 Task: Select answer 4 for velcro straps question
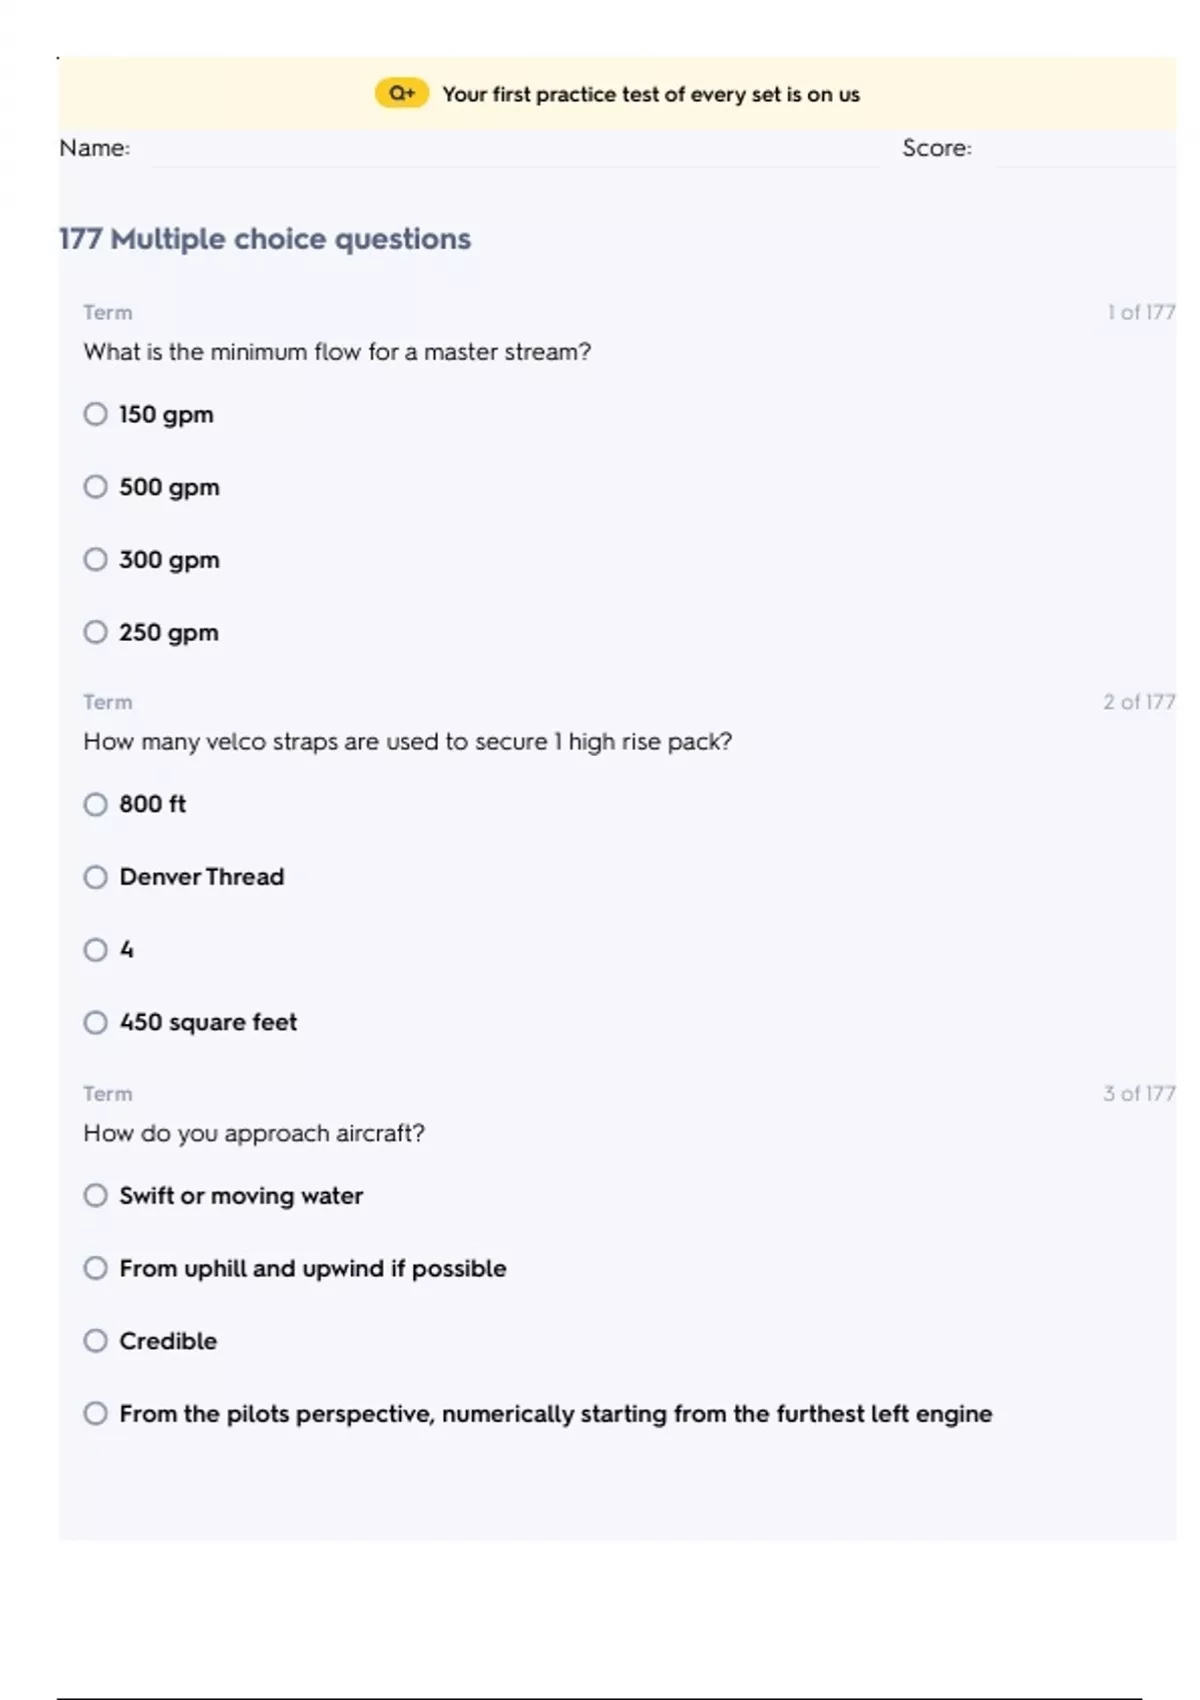tap(96, 949)
